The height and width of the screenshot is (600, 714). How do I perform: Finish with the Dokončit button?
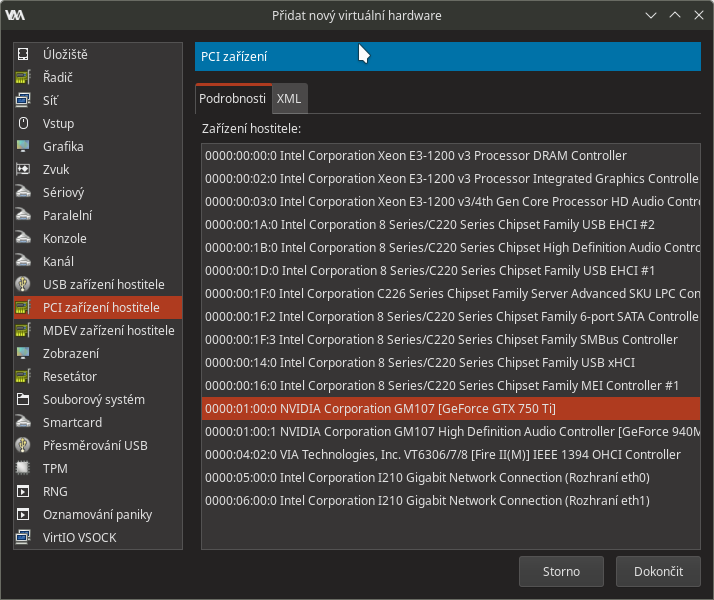tap(658, 571)
